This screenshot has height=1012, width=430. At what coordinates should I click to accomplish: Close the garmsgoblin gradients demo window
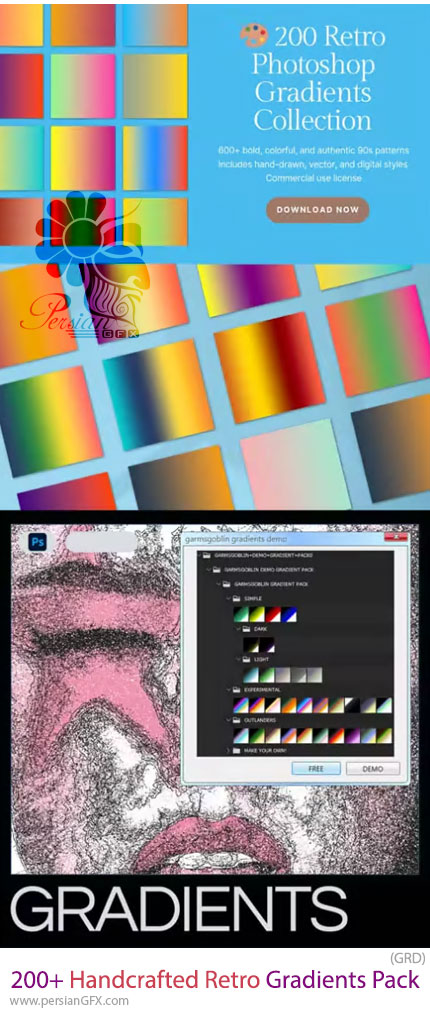[394, 536]
